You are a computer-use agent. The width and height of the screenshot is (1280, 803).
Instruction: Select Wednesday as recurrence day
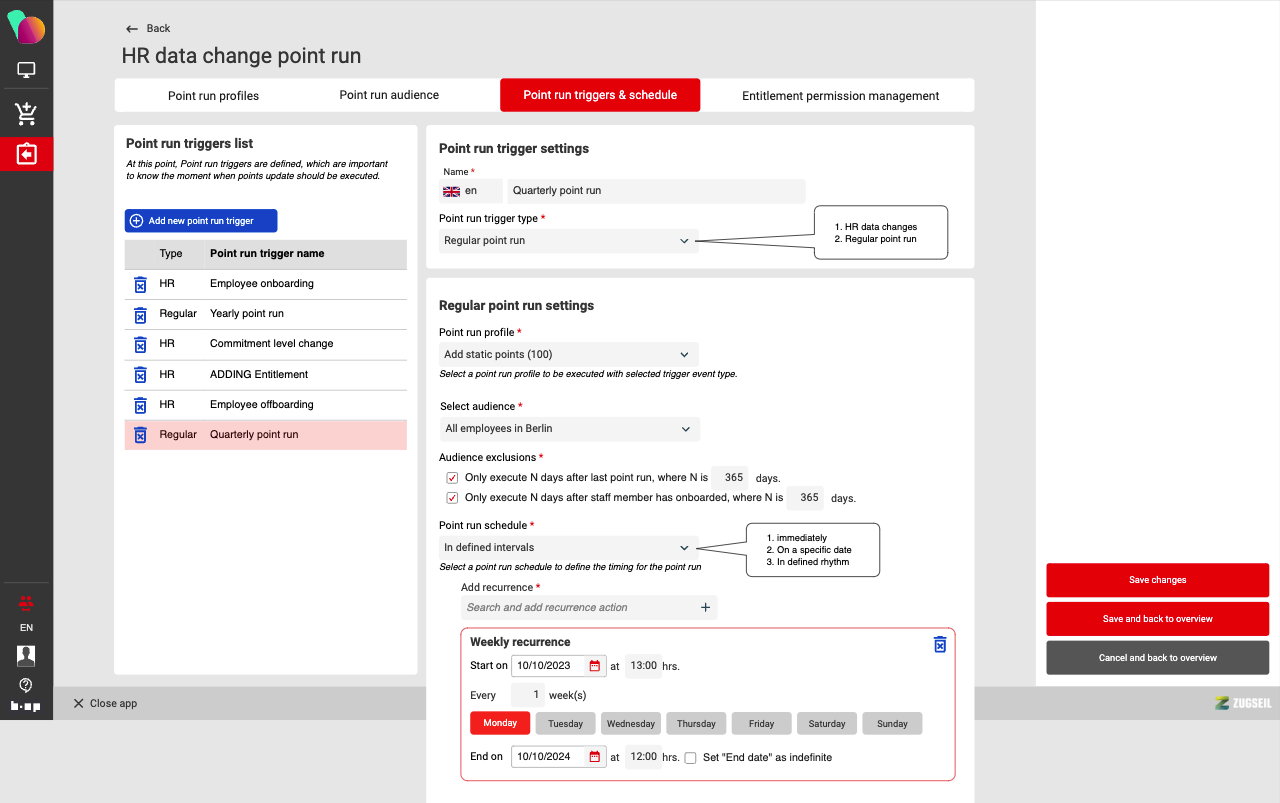[x=630, y=724]
